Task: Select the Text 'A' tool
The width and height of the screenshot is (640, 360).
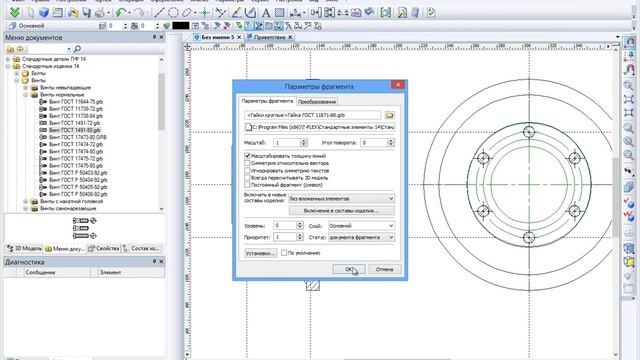Action: (x=266, y=13)
